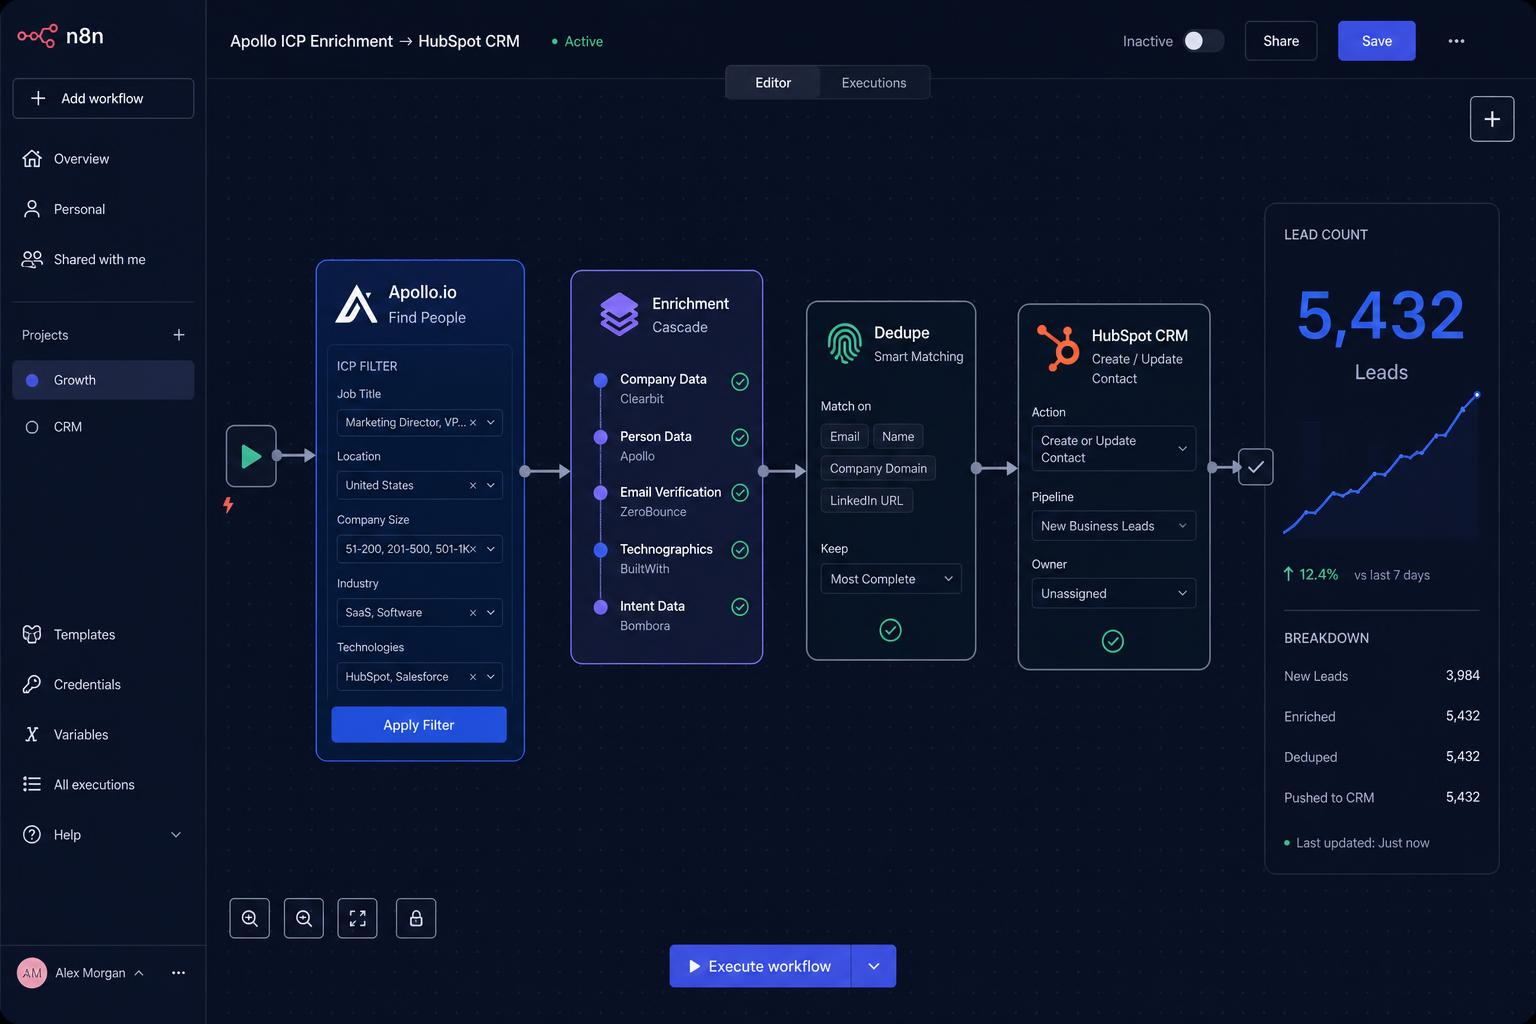Image resolution: width=1536 pixels, height=1024 pixels.
Task: Open the Credentials key icon
Action: pyautogui.click(x=32, y=684)
